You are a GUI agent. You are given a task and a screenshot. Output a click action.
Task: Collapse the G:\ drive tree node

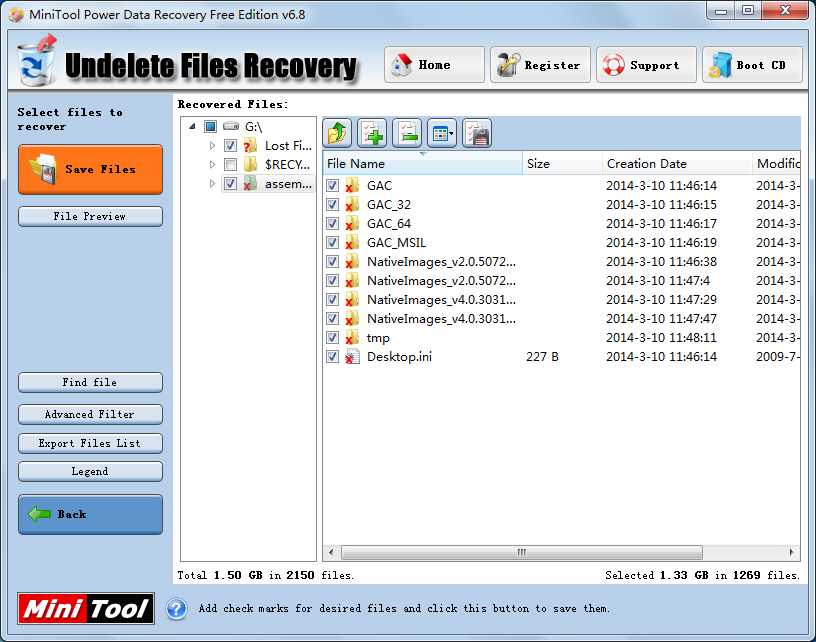click(193, 126)
